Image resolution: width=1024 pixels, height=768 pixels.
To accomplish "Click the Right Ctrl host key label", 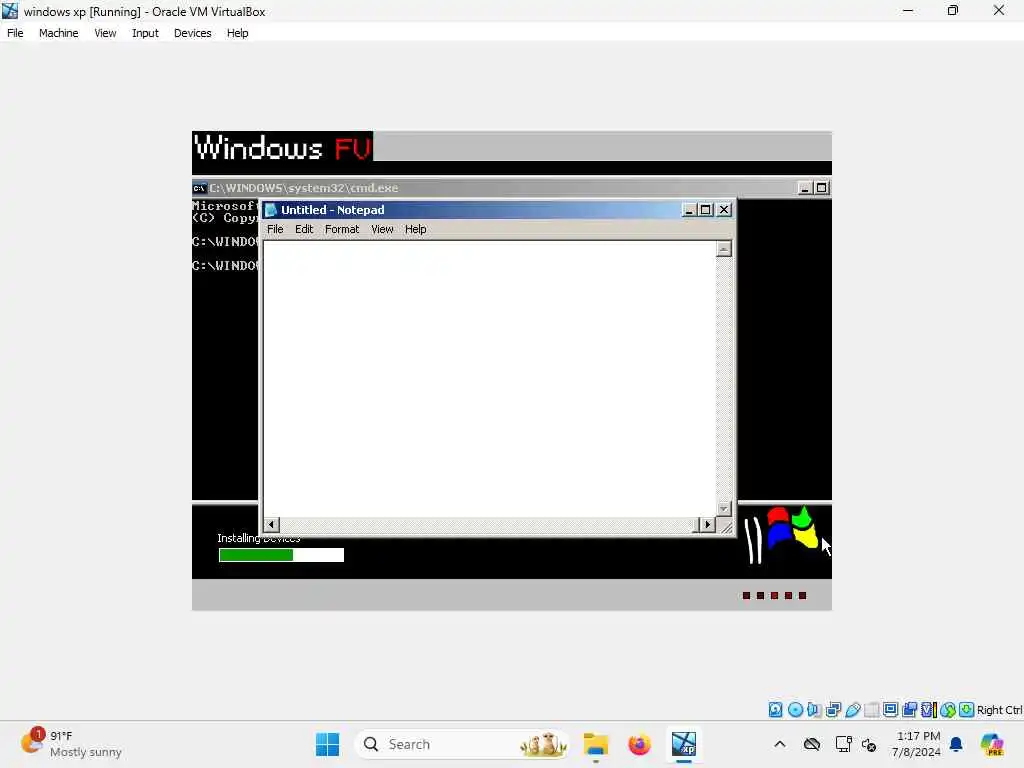I will click(x=1000, y=710).
